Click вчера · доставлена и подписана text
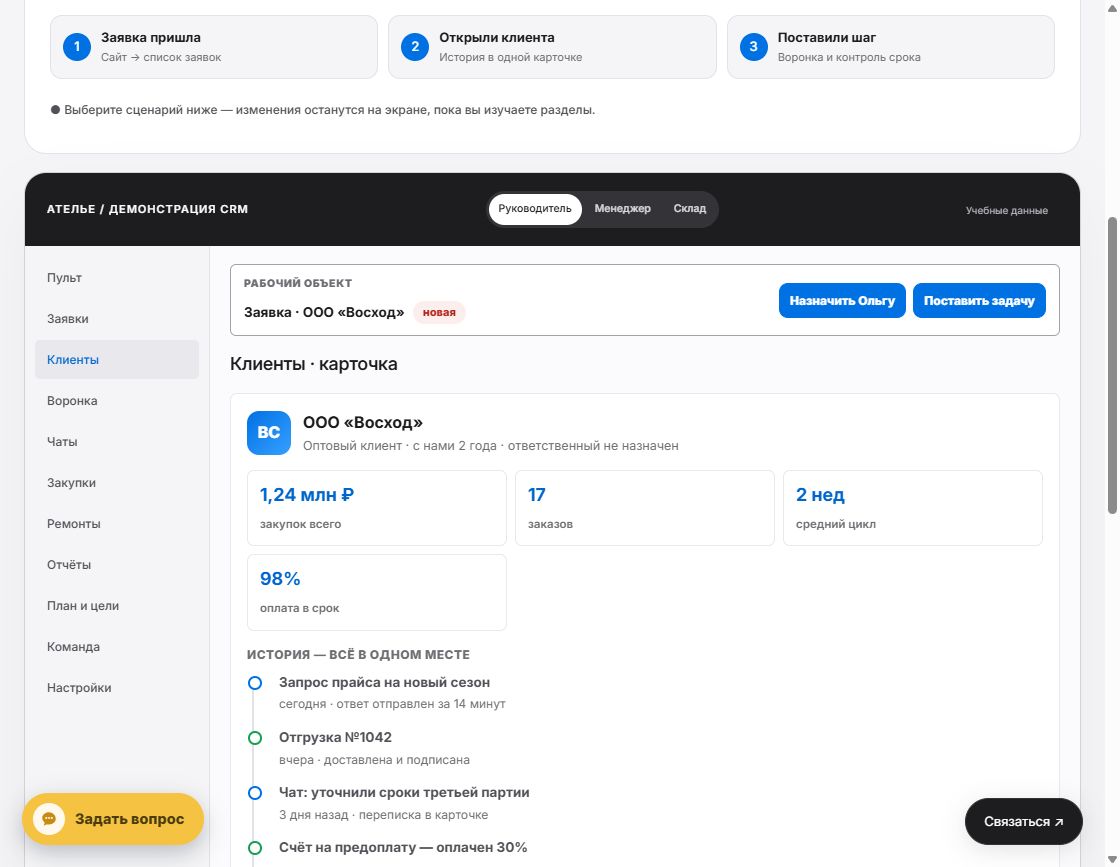This screenshot has height=867, width=1120. tap(374, 760)
